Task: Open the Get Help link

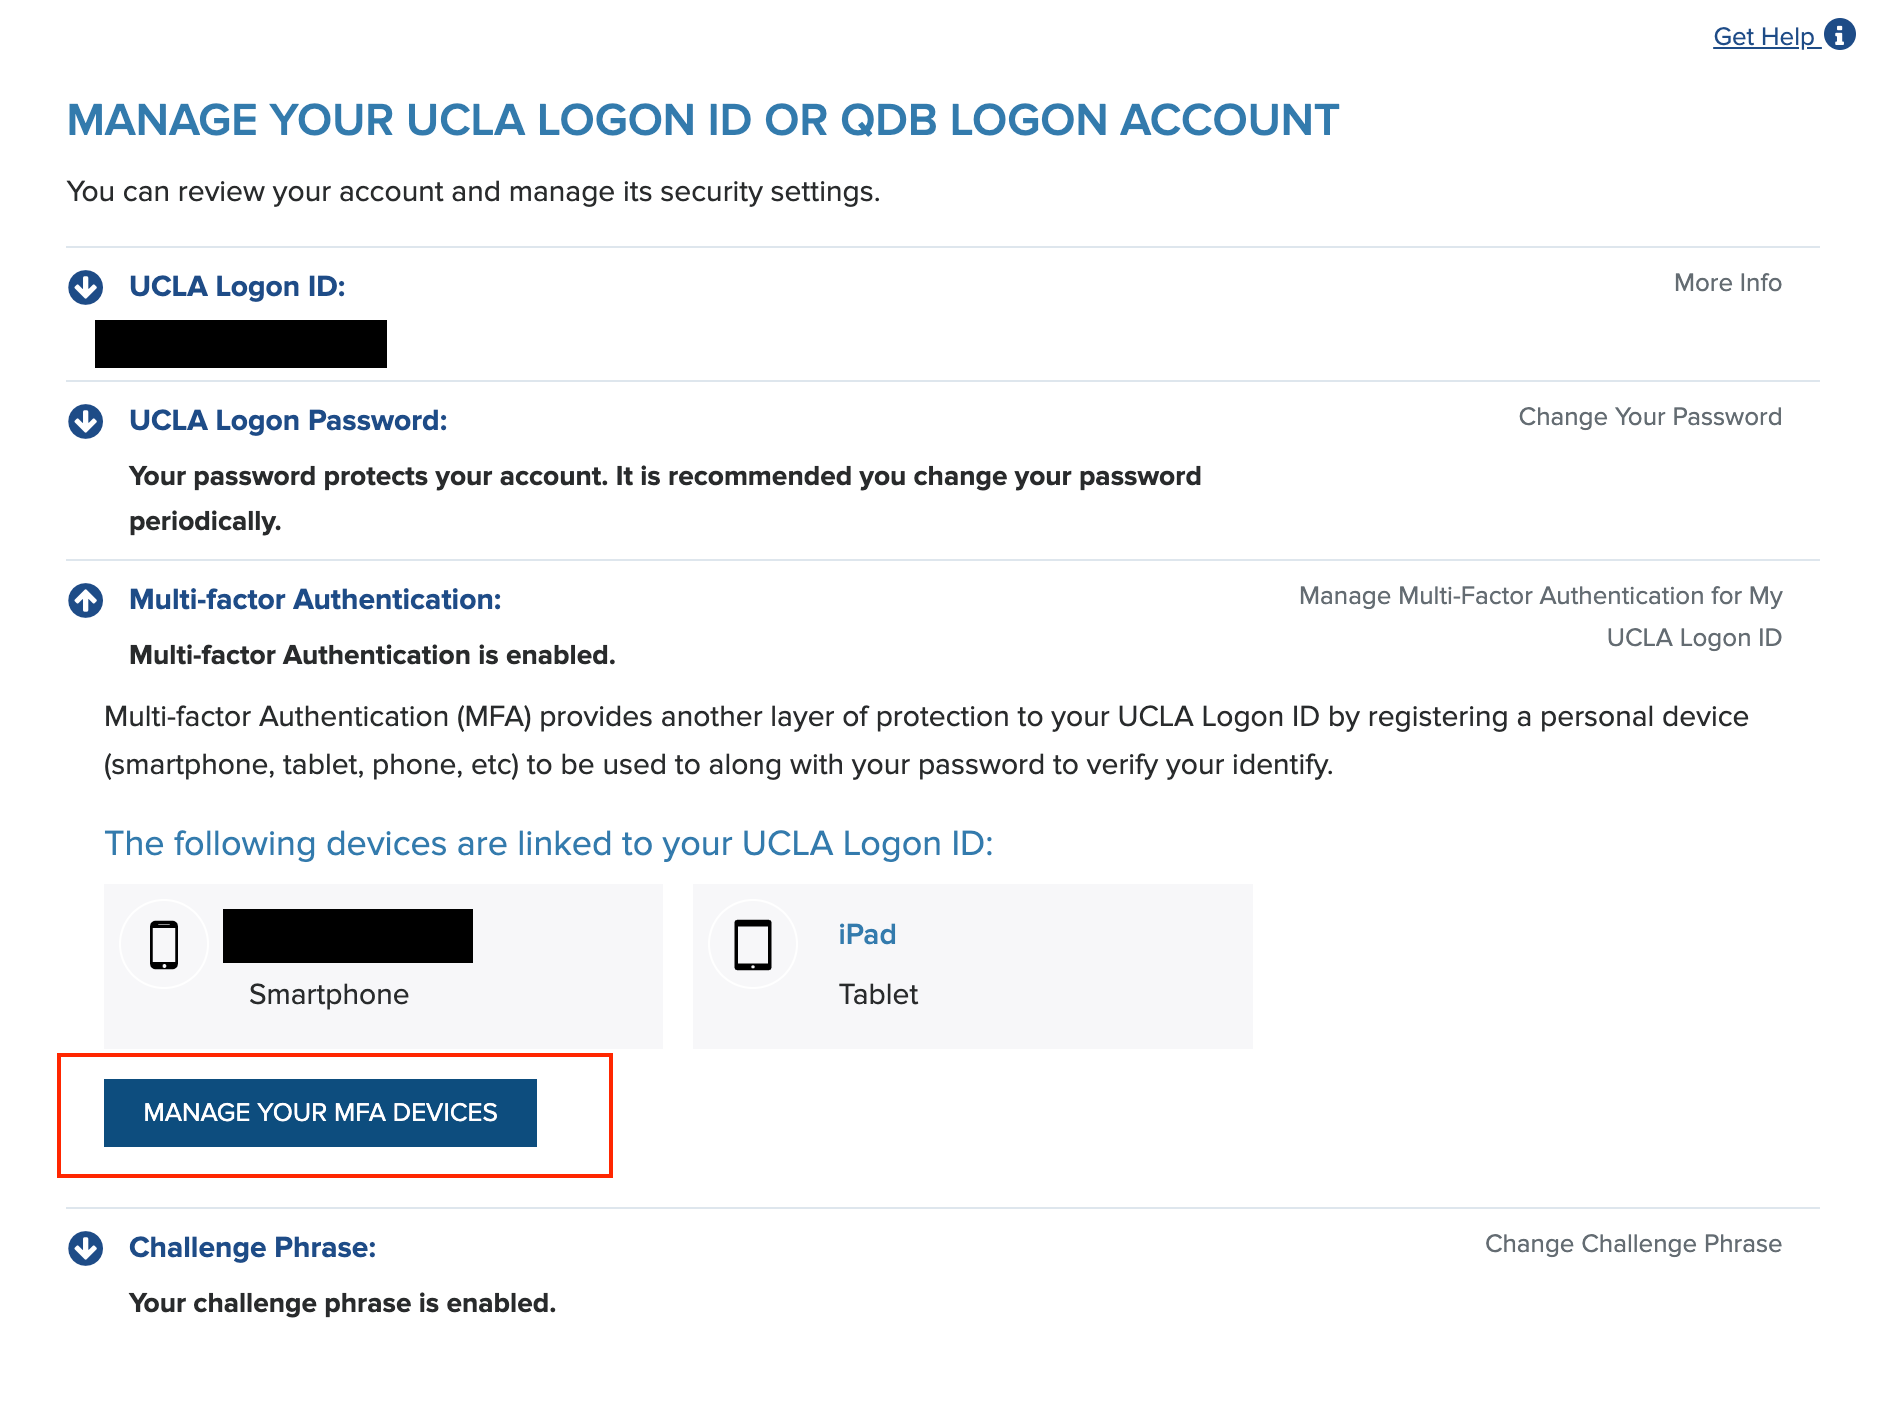Action: pos(1765,36)
